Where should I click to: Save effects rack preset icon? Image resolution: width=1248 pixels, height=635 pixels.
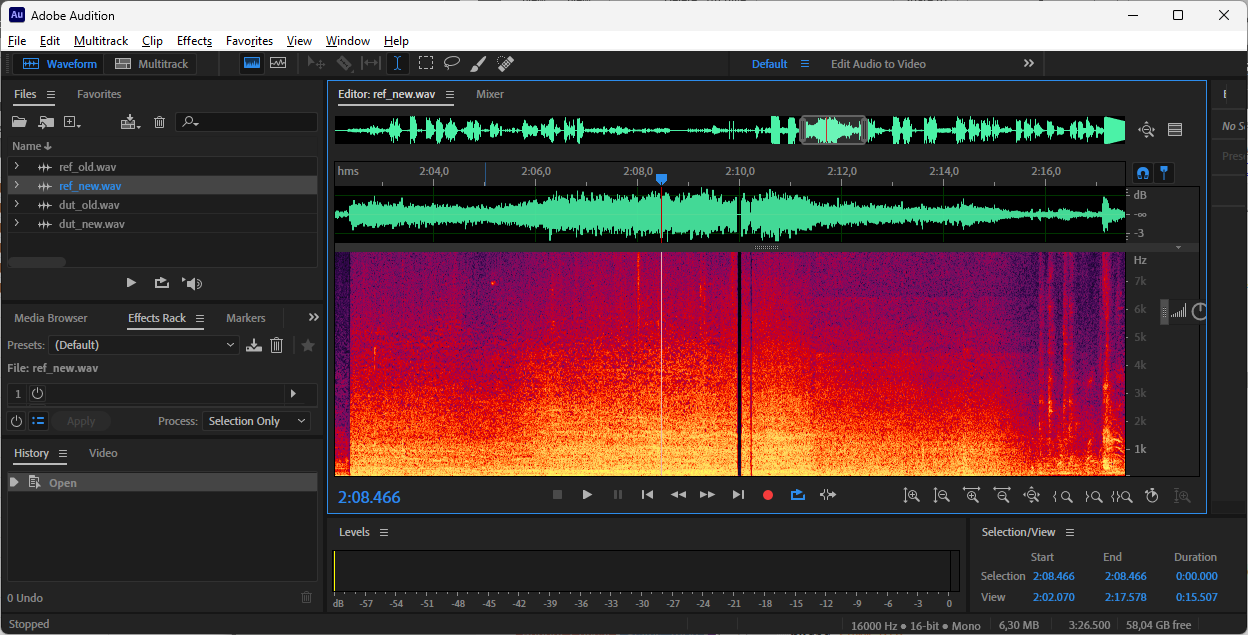point(254,345)
